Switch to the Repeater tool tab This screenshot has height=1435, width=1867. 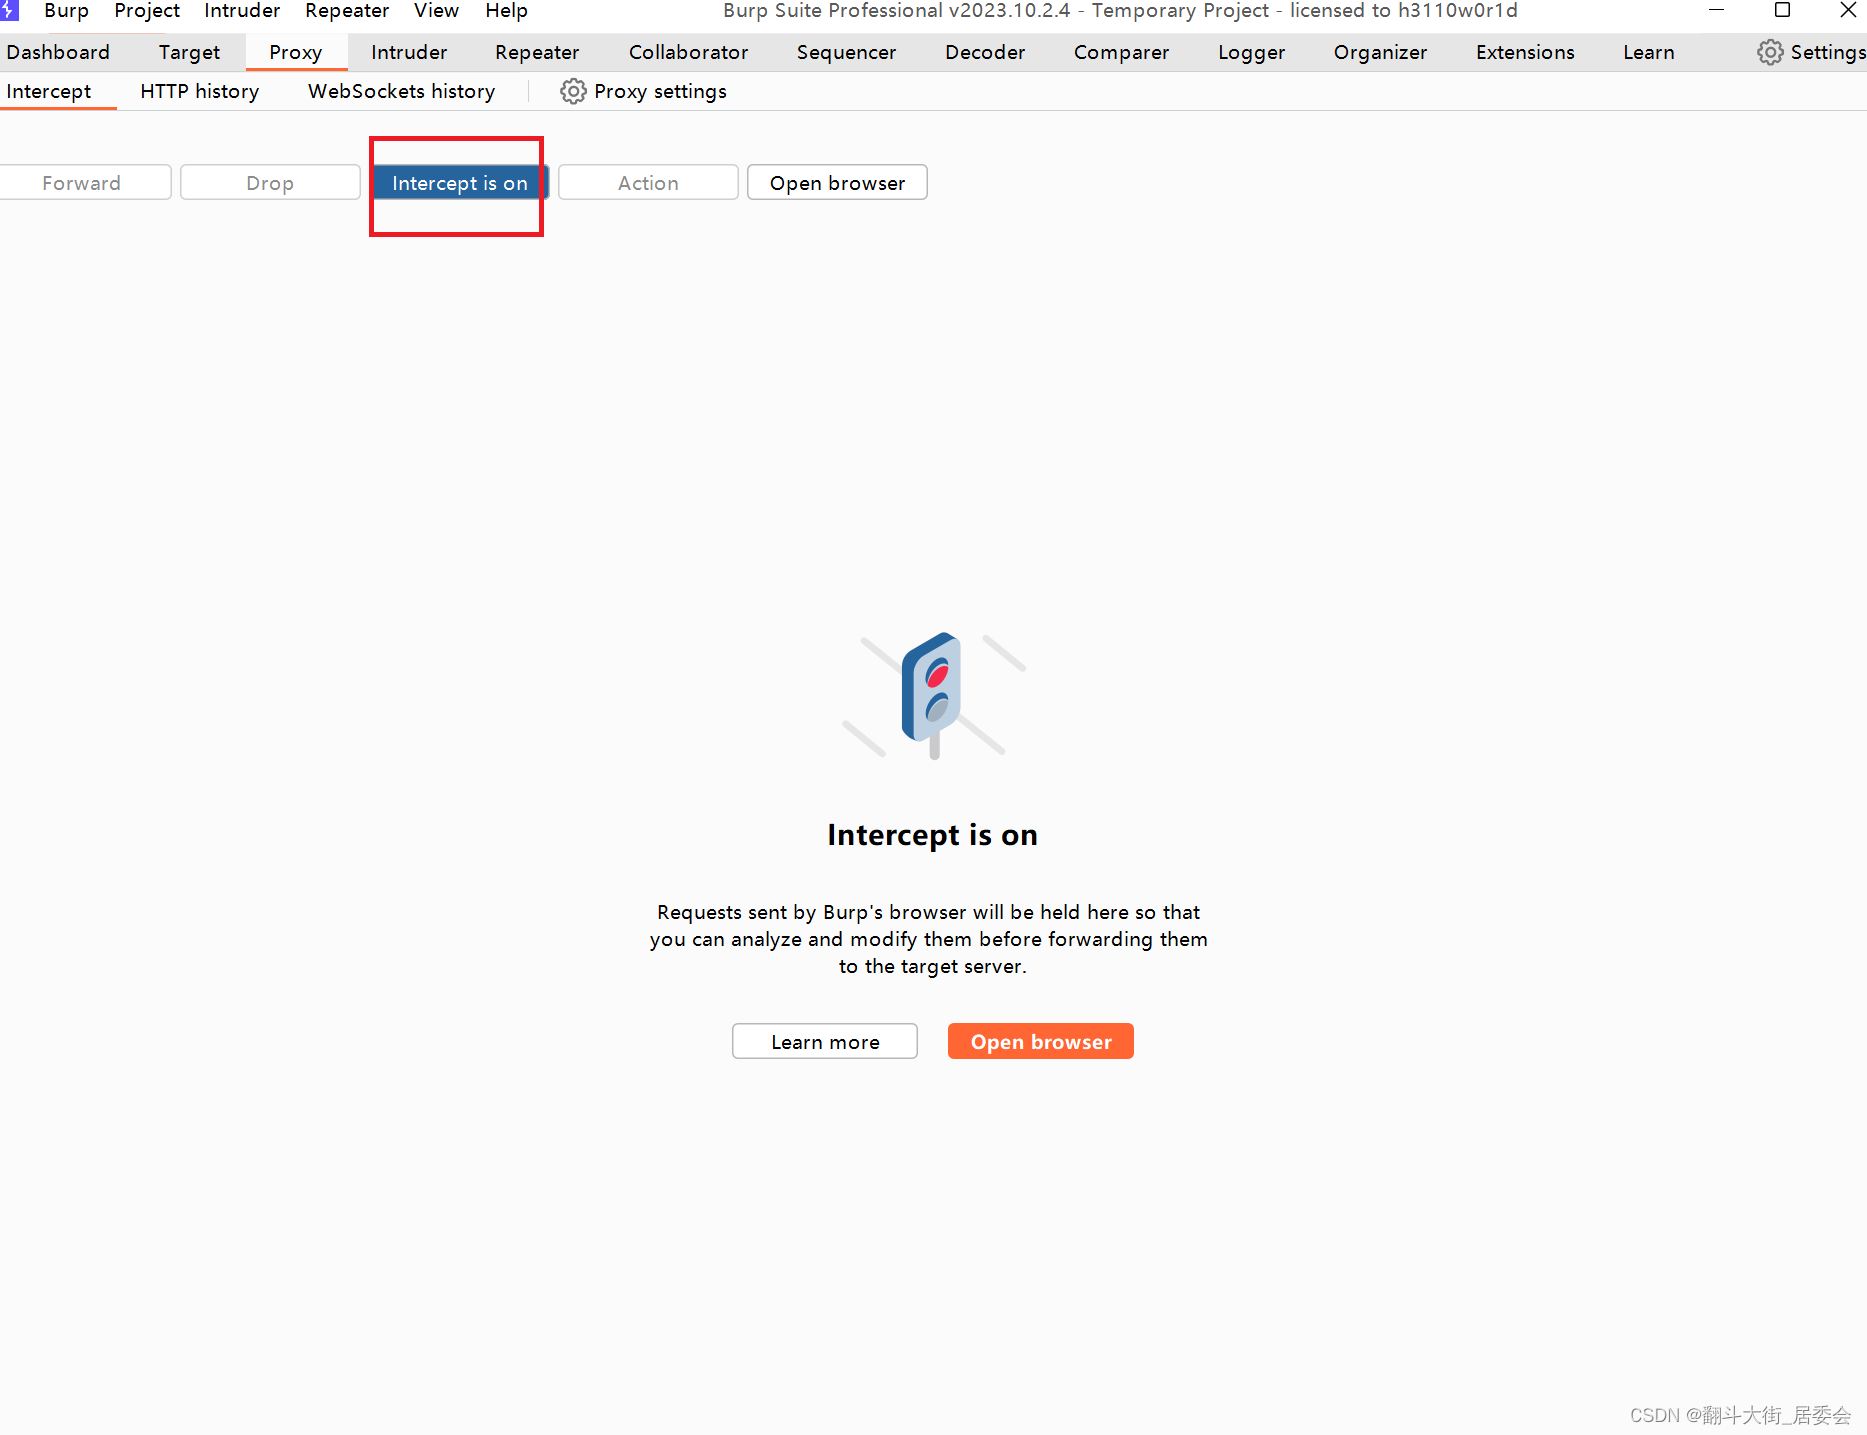pyautogui.click(x=537, y=52)
